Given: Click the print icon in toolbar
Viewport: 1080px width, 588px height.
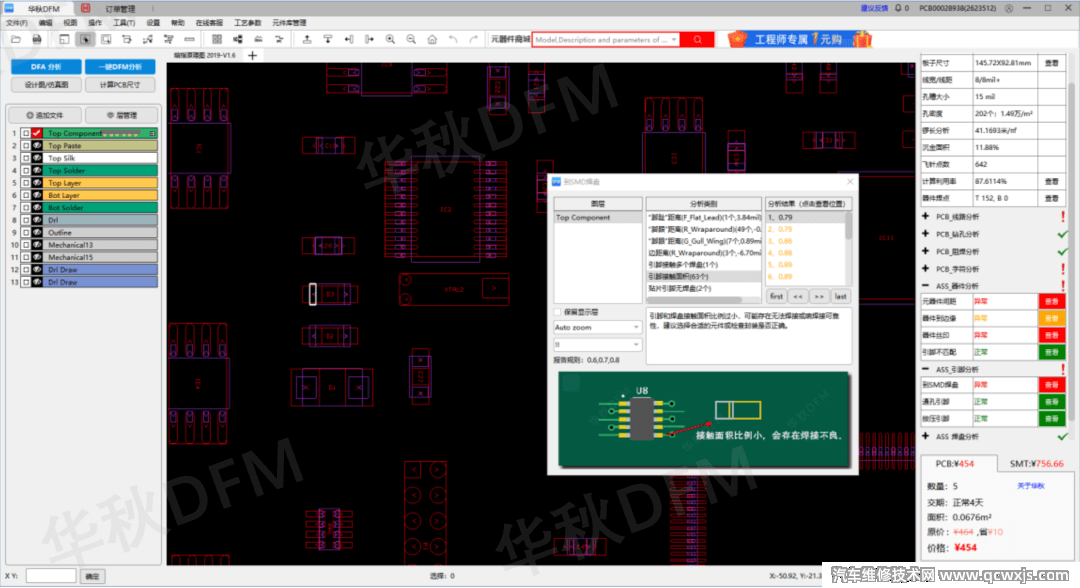Looking at the screenshot, I should pyautogui.click(x=36, y=39).
